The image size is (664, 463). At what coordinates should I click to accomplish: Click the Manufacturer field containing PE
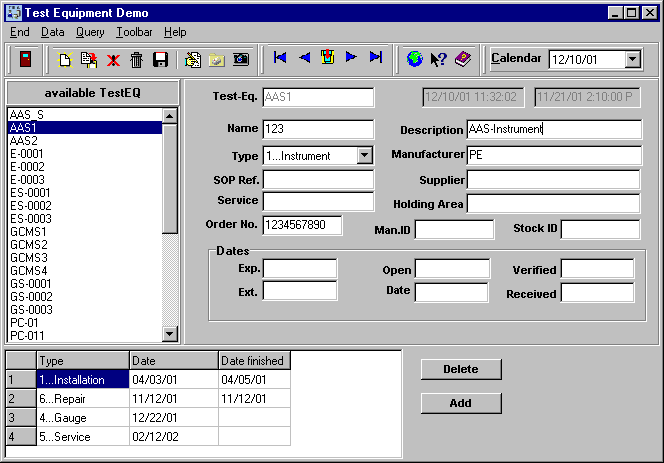554,155
